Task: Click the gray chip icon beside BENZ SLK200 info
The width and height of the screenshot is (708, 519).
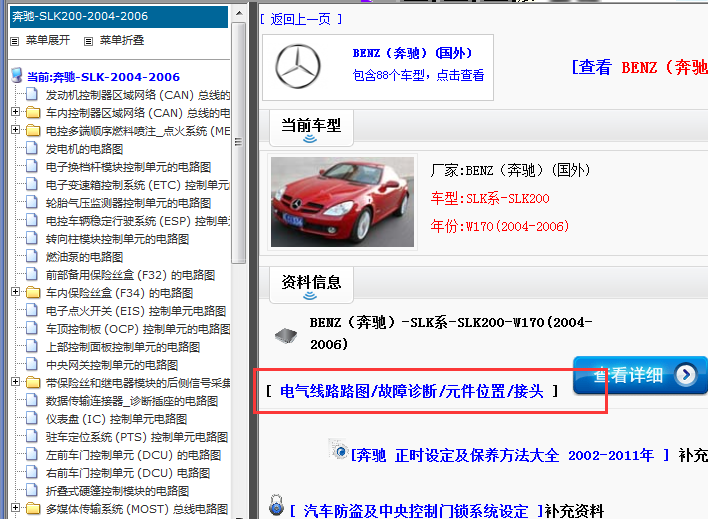Action: (286, 335)
